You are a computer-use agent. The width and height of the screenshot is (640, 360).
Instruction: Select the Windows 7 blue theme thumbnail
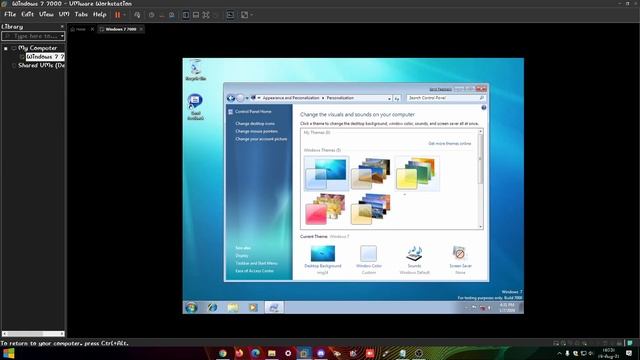[327, 173]
